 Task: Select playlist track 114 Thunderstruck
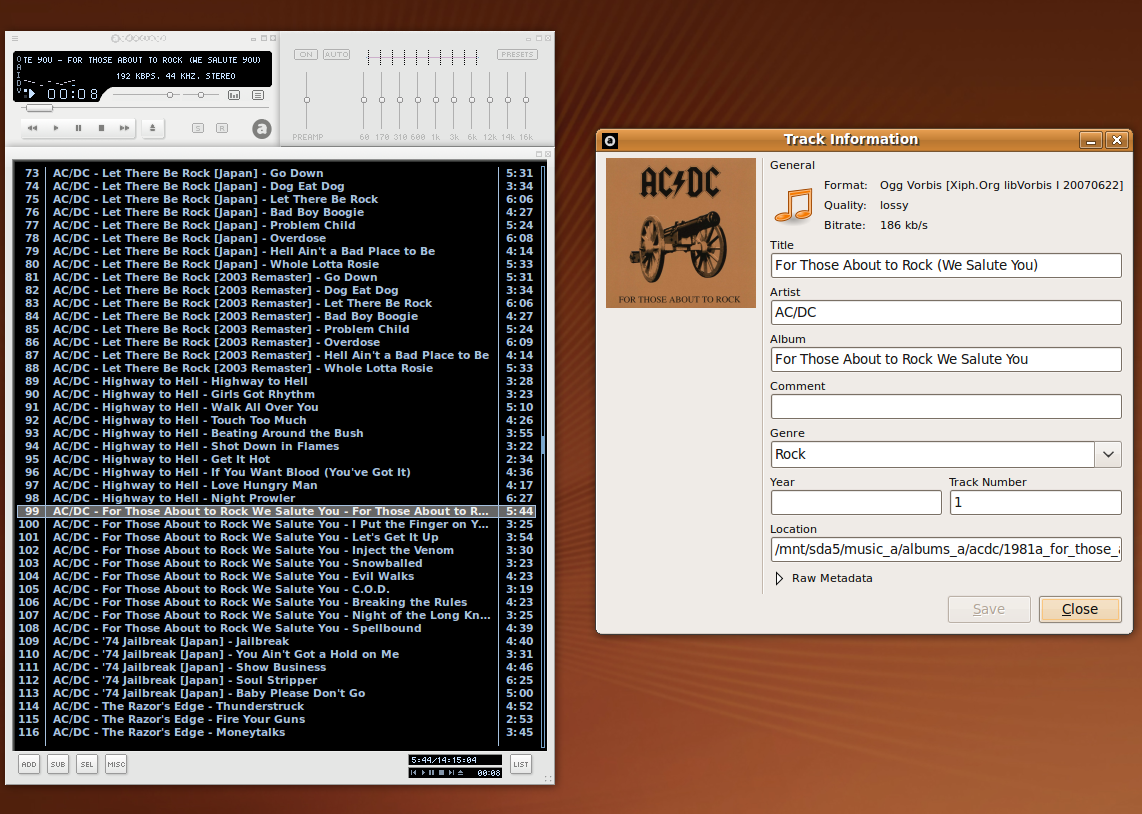pos(277,706)
